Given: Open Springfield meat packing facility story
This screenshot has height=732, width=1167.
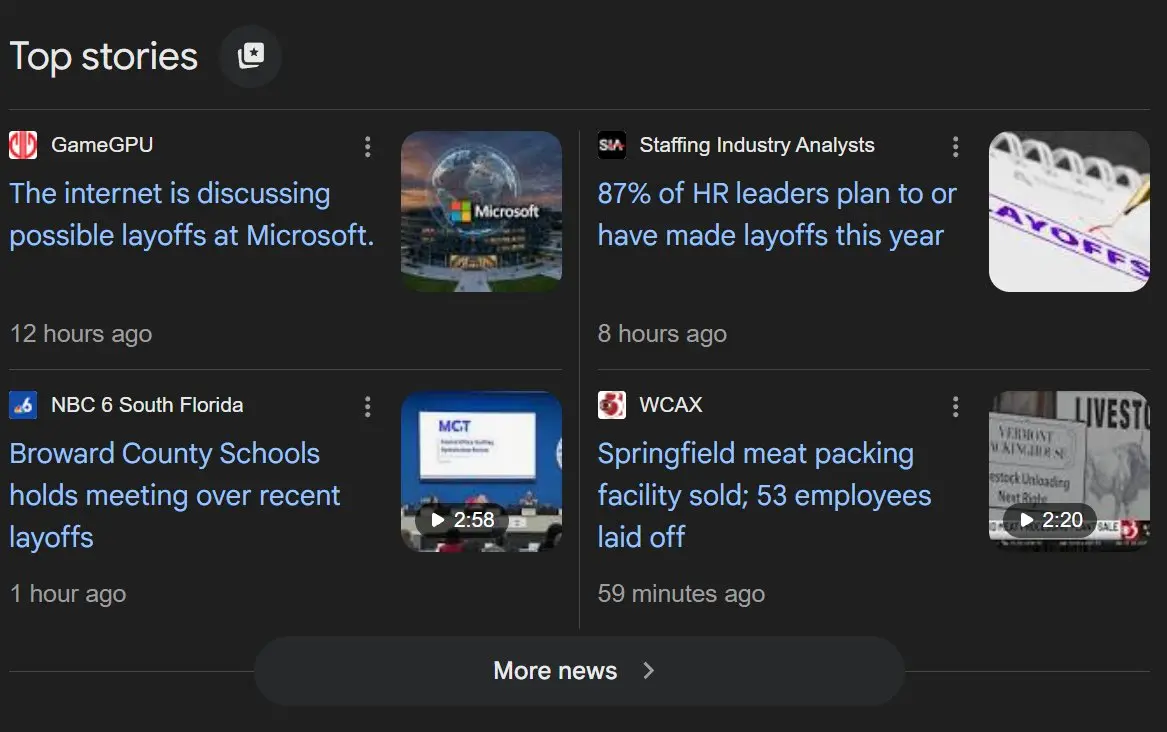Looking at the screenshot, I should 764,495.
